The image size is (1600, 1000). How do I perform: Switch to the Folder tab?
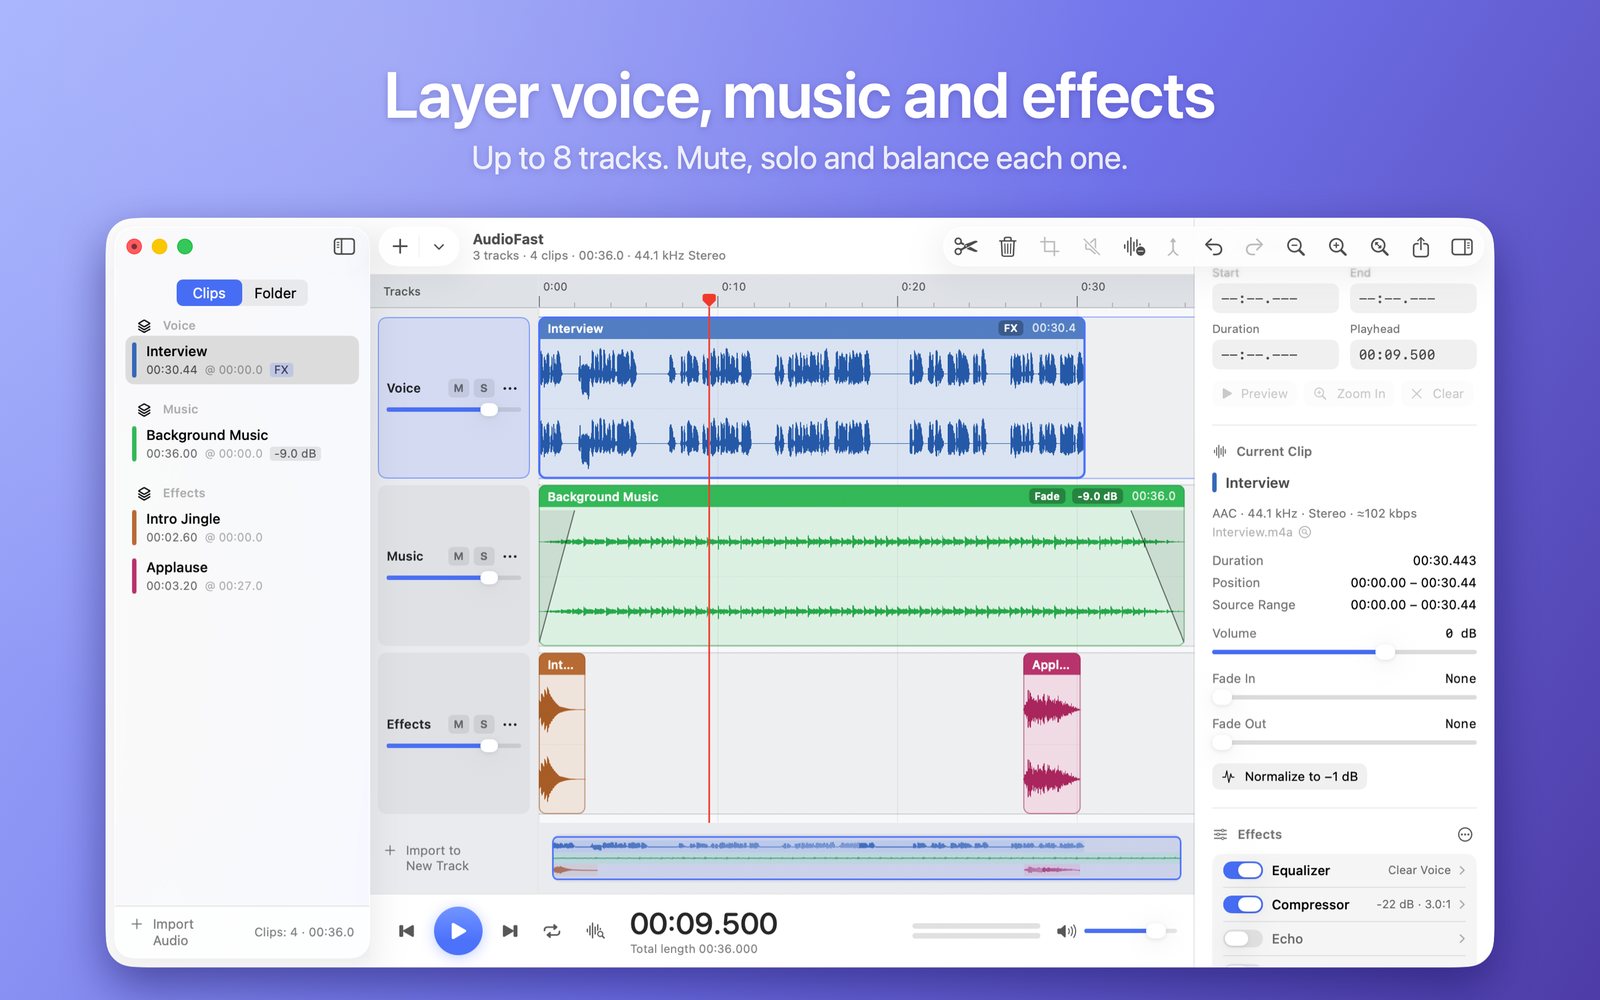(275, 293)
